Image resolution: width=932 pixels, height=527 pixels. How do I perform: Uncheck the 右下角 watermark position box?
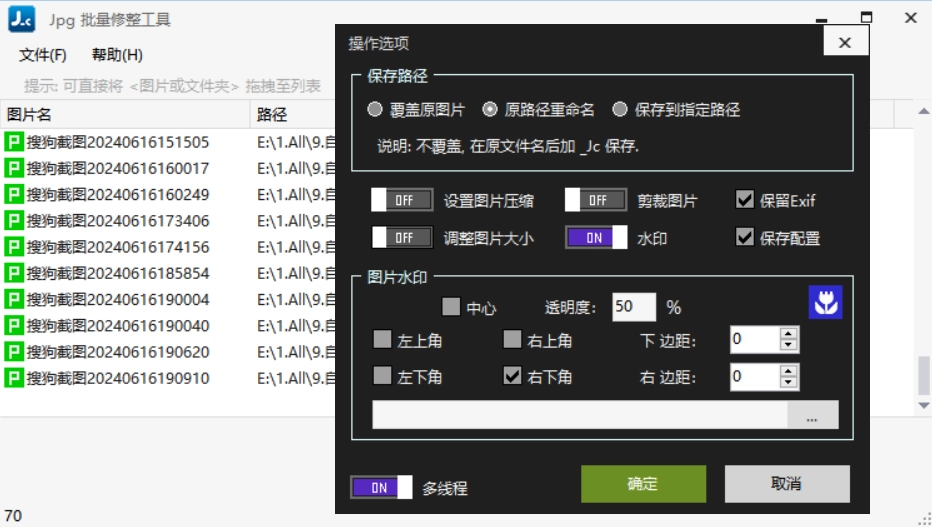pyautogui.click(x=512, y=375)
